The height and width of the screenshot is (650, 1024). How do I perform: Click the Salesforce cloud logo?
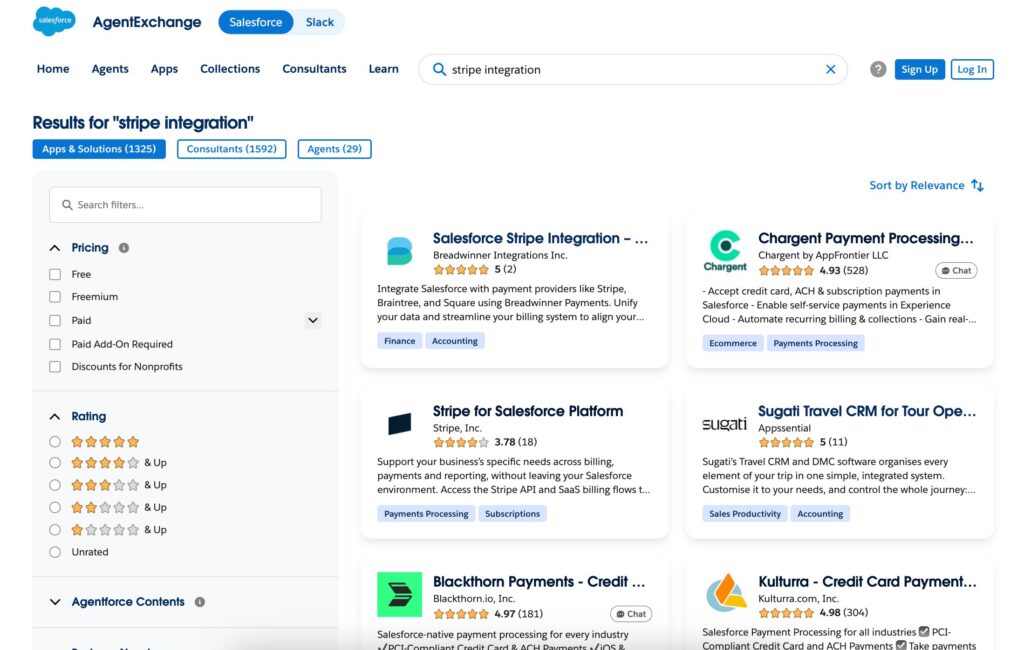(x=54, y=21)
